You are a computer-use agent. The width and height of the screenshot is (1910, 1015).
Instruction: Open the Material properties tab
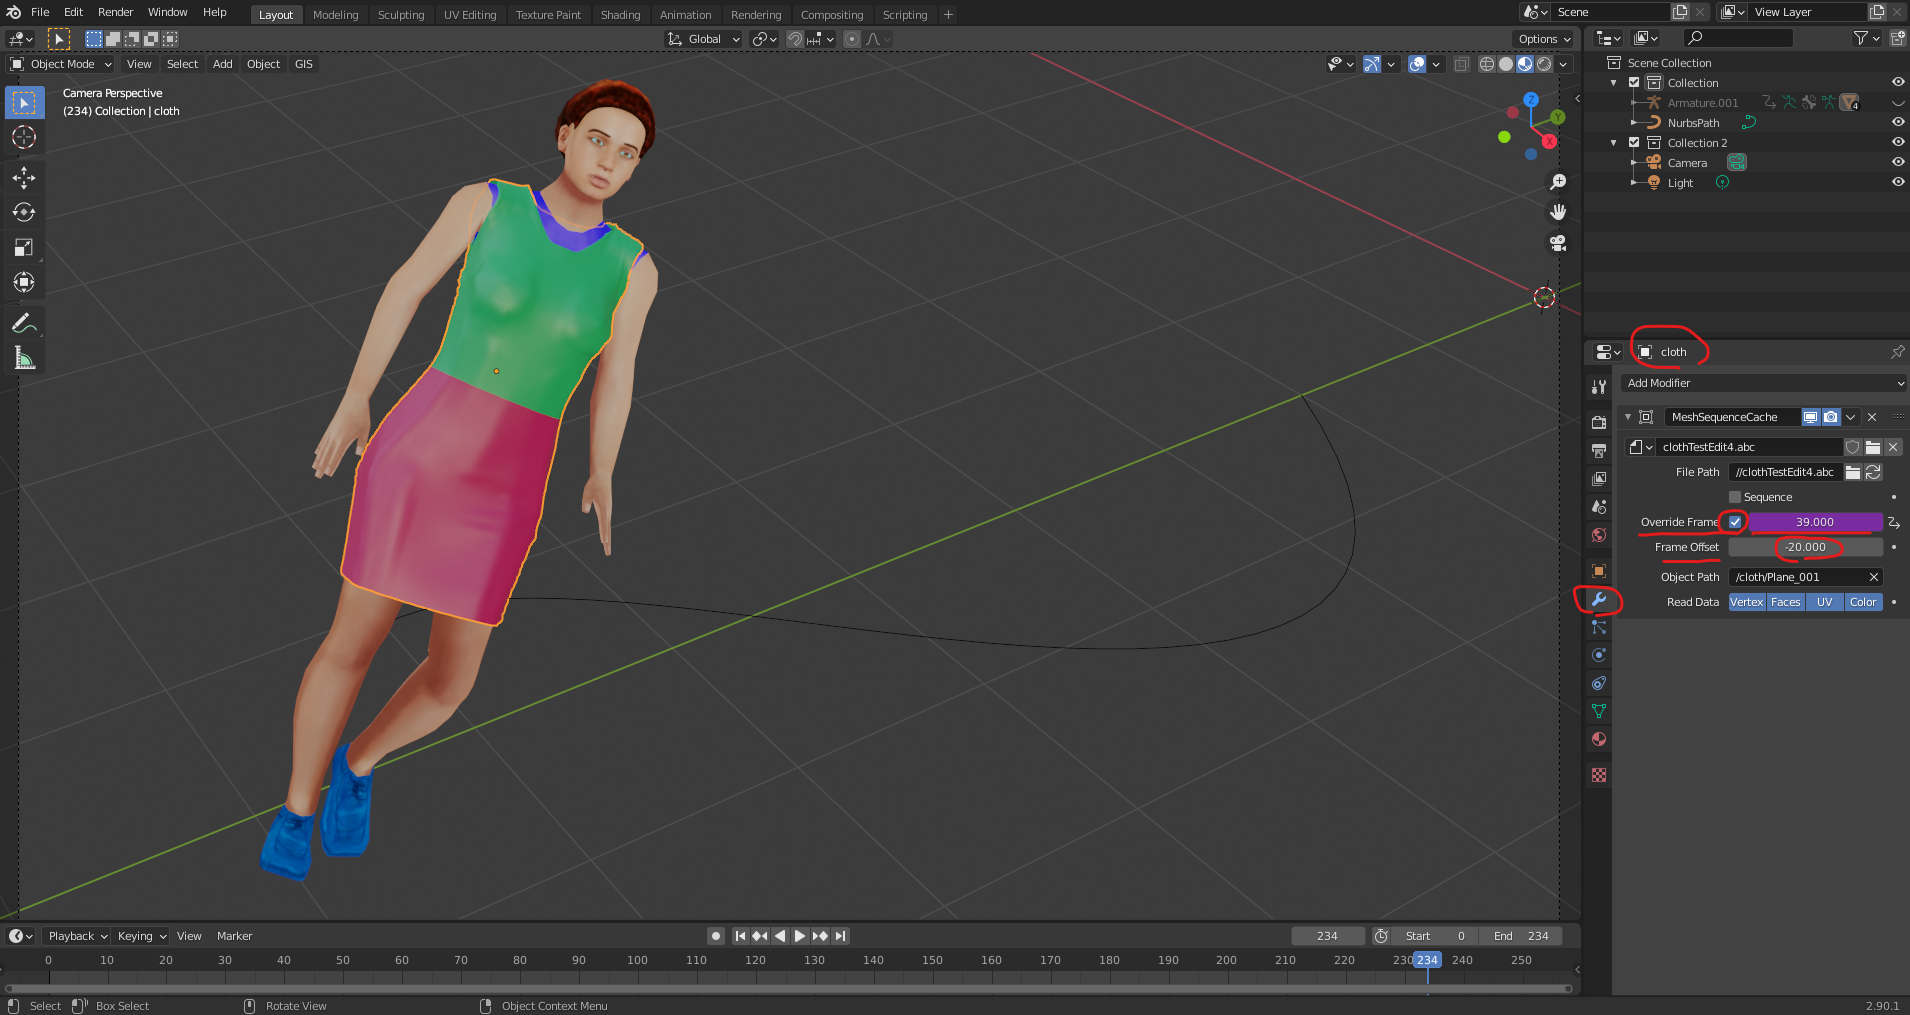coord(1599,740)
